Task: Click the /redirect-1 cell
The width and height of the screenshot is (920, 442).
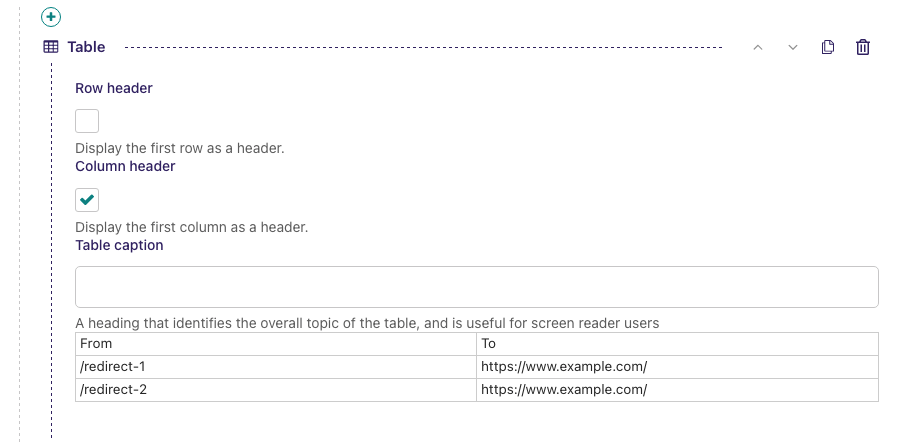Action: pyautogui.click(x=276, y=367)
